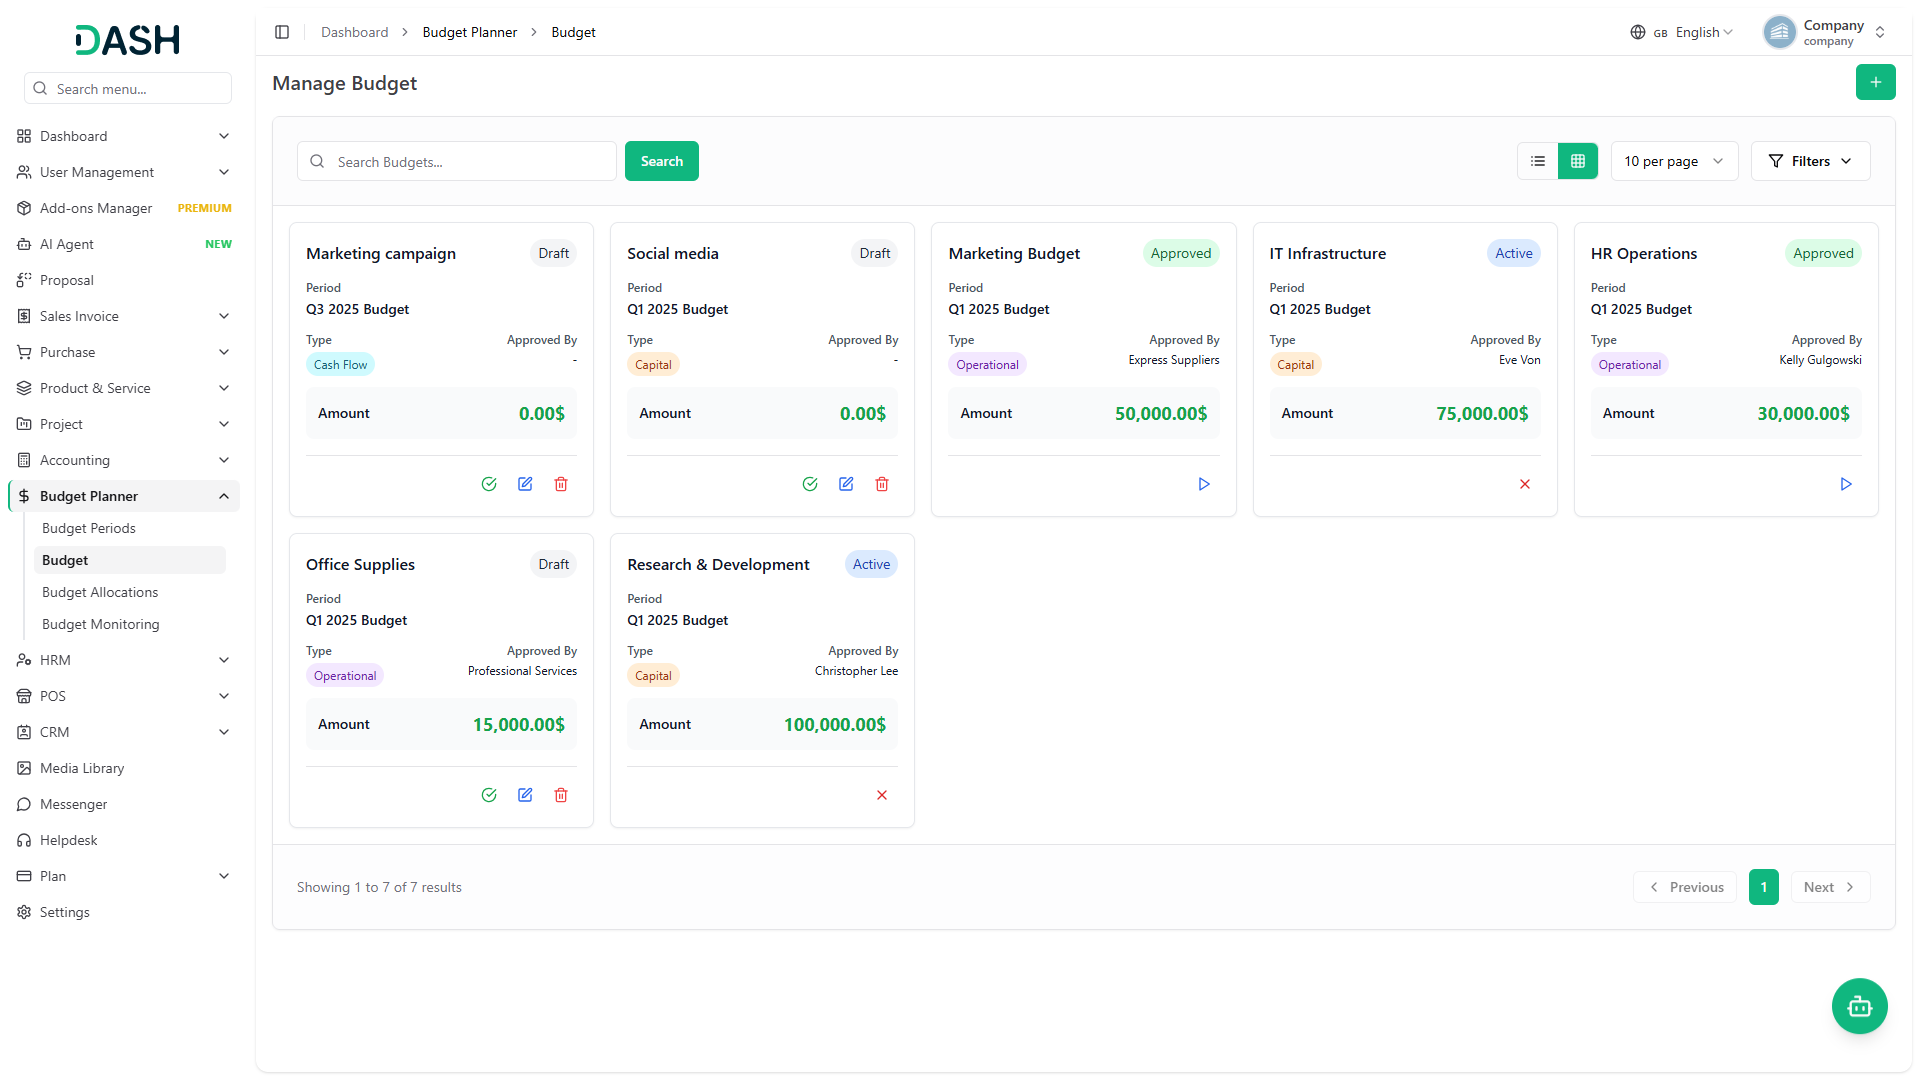Open the Proposal sidebar item
This screenshot has height=1080, width=1920.
point(124,280)
